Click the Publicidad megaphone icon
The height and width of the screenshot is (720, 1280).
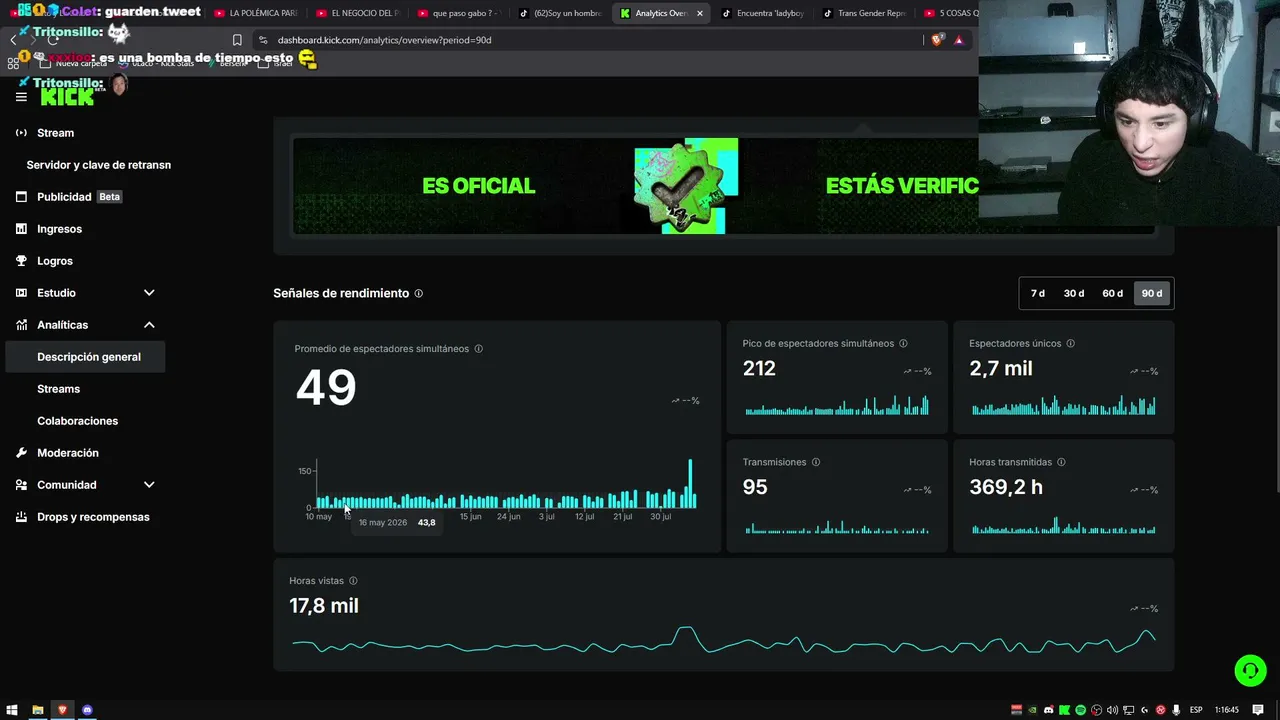(21, 197)
